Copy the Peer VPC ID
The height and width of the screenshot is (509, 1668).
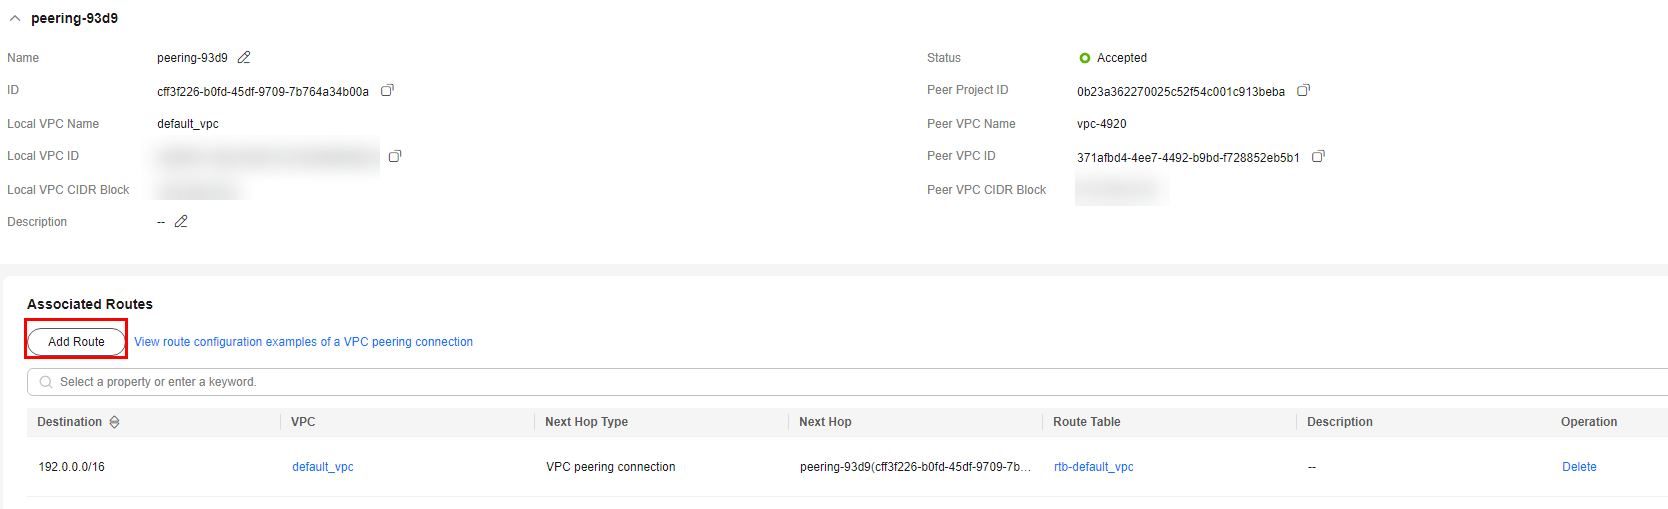1318,157
